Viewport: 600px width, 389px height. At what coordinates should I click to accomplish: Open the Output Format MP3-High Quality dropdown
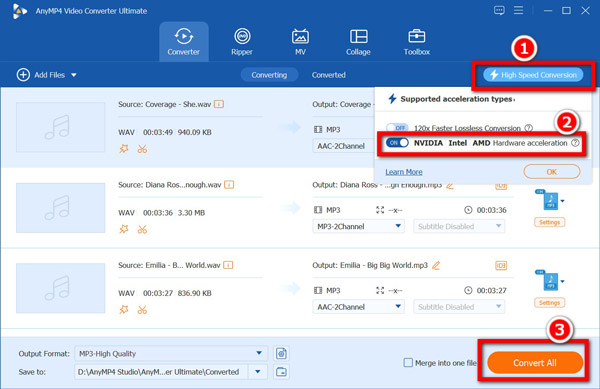pyautogui.click(x=171, y=353)
